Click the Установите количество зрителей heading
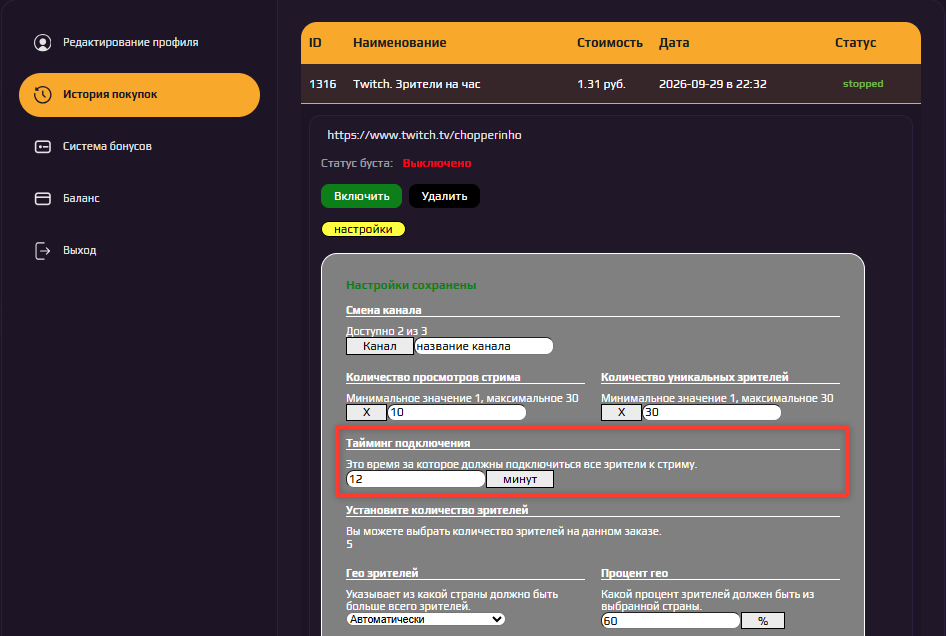 click(x=437, y=510)
